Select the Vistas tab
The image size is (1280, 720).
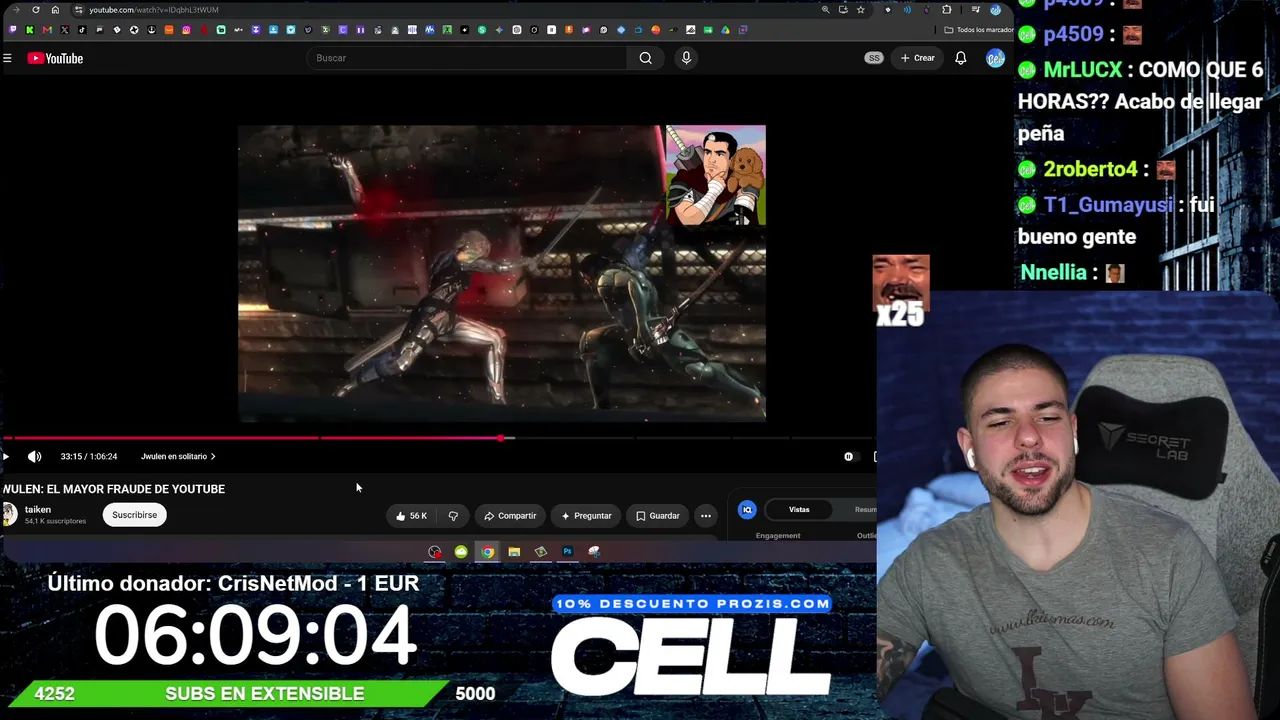(x=799, y=510)
